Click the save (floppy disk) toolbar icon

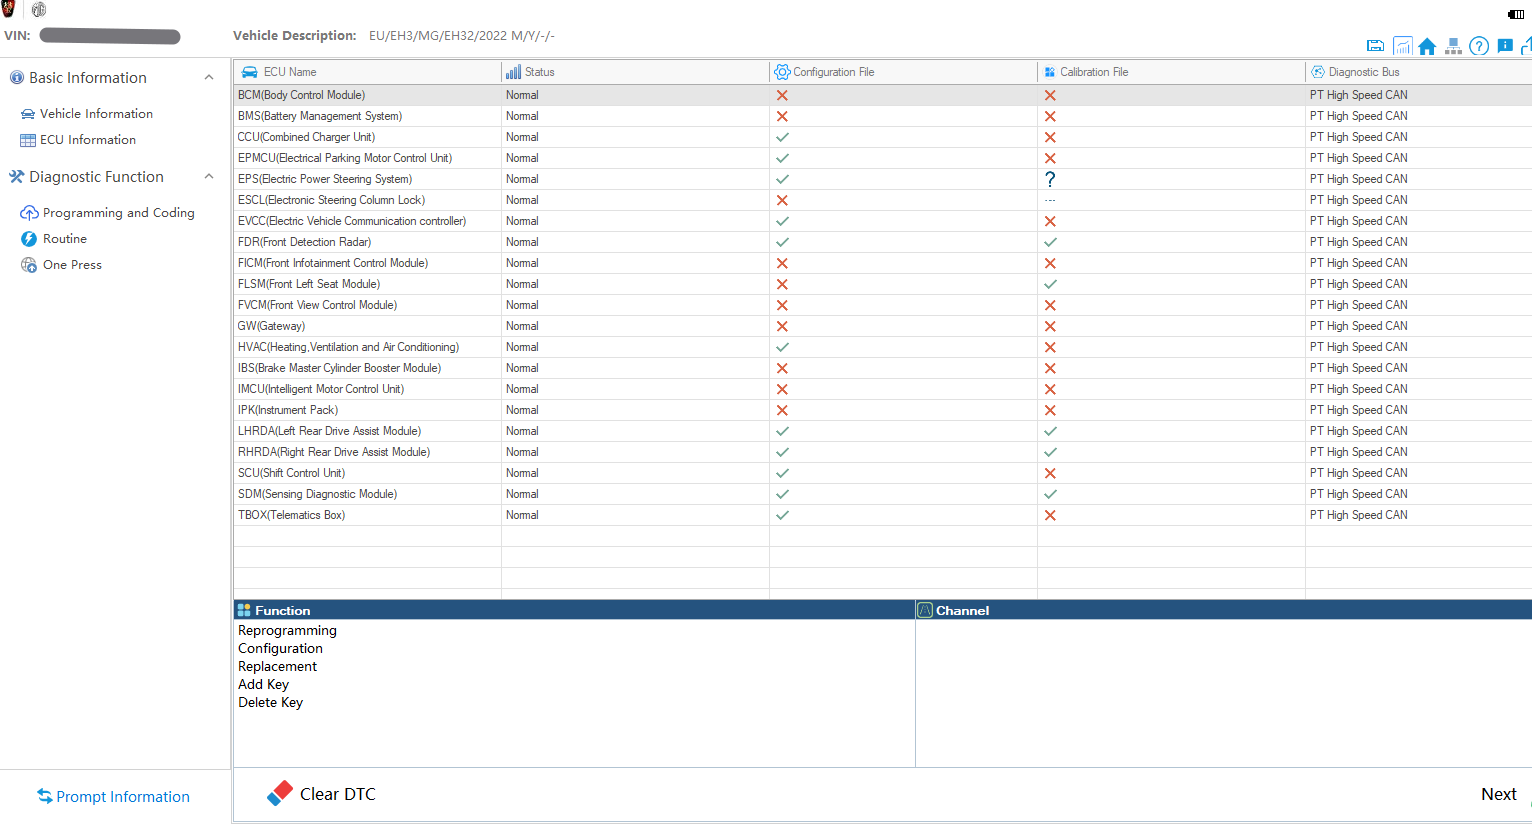coord(1375,46)
